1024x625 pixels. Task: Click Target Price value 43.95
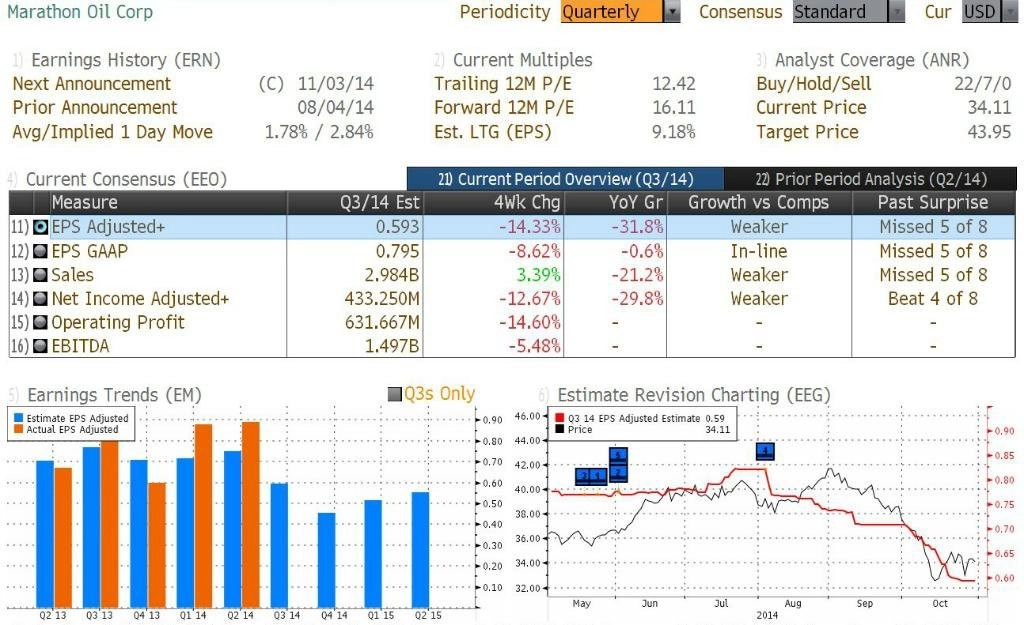coord(989,132)
